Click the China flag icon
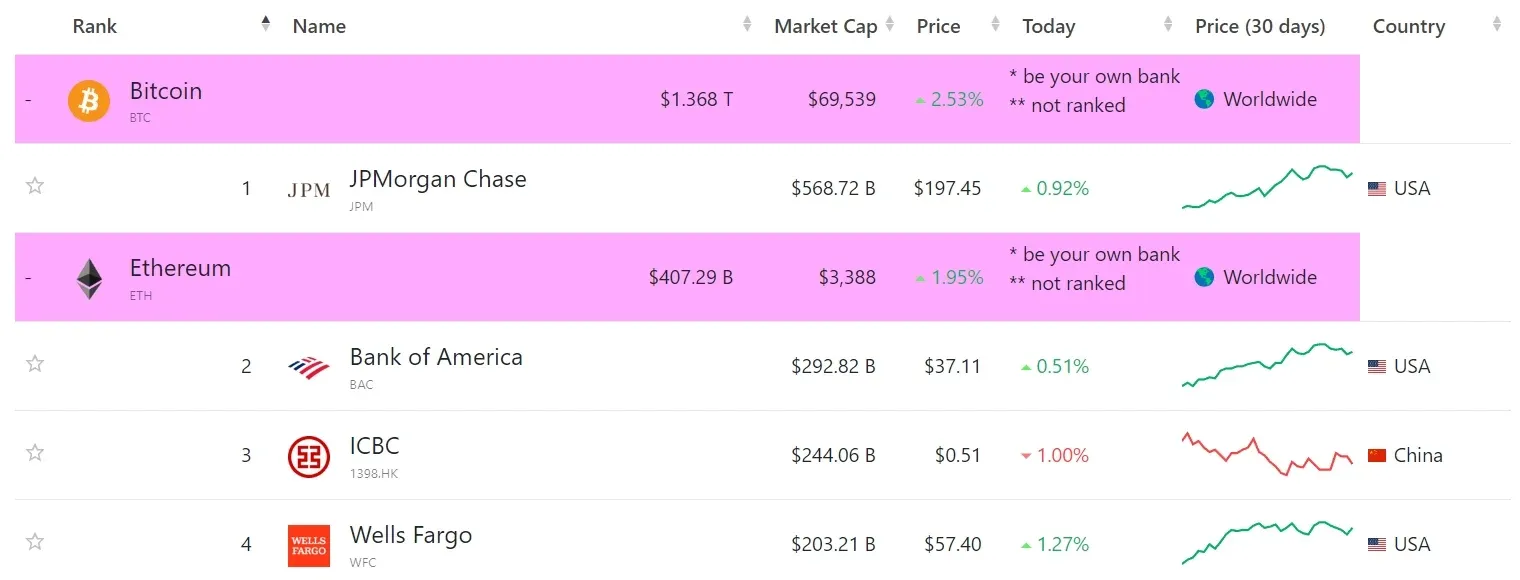The height and width of the screenshot is (580, 1520). pyautogui.click(x=1377, y=456)
